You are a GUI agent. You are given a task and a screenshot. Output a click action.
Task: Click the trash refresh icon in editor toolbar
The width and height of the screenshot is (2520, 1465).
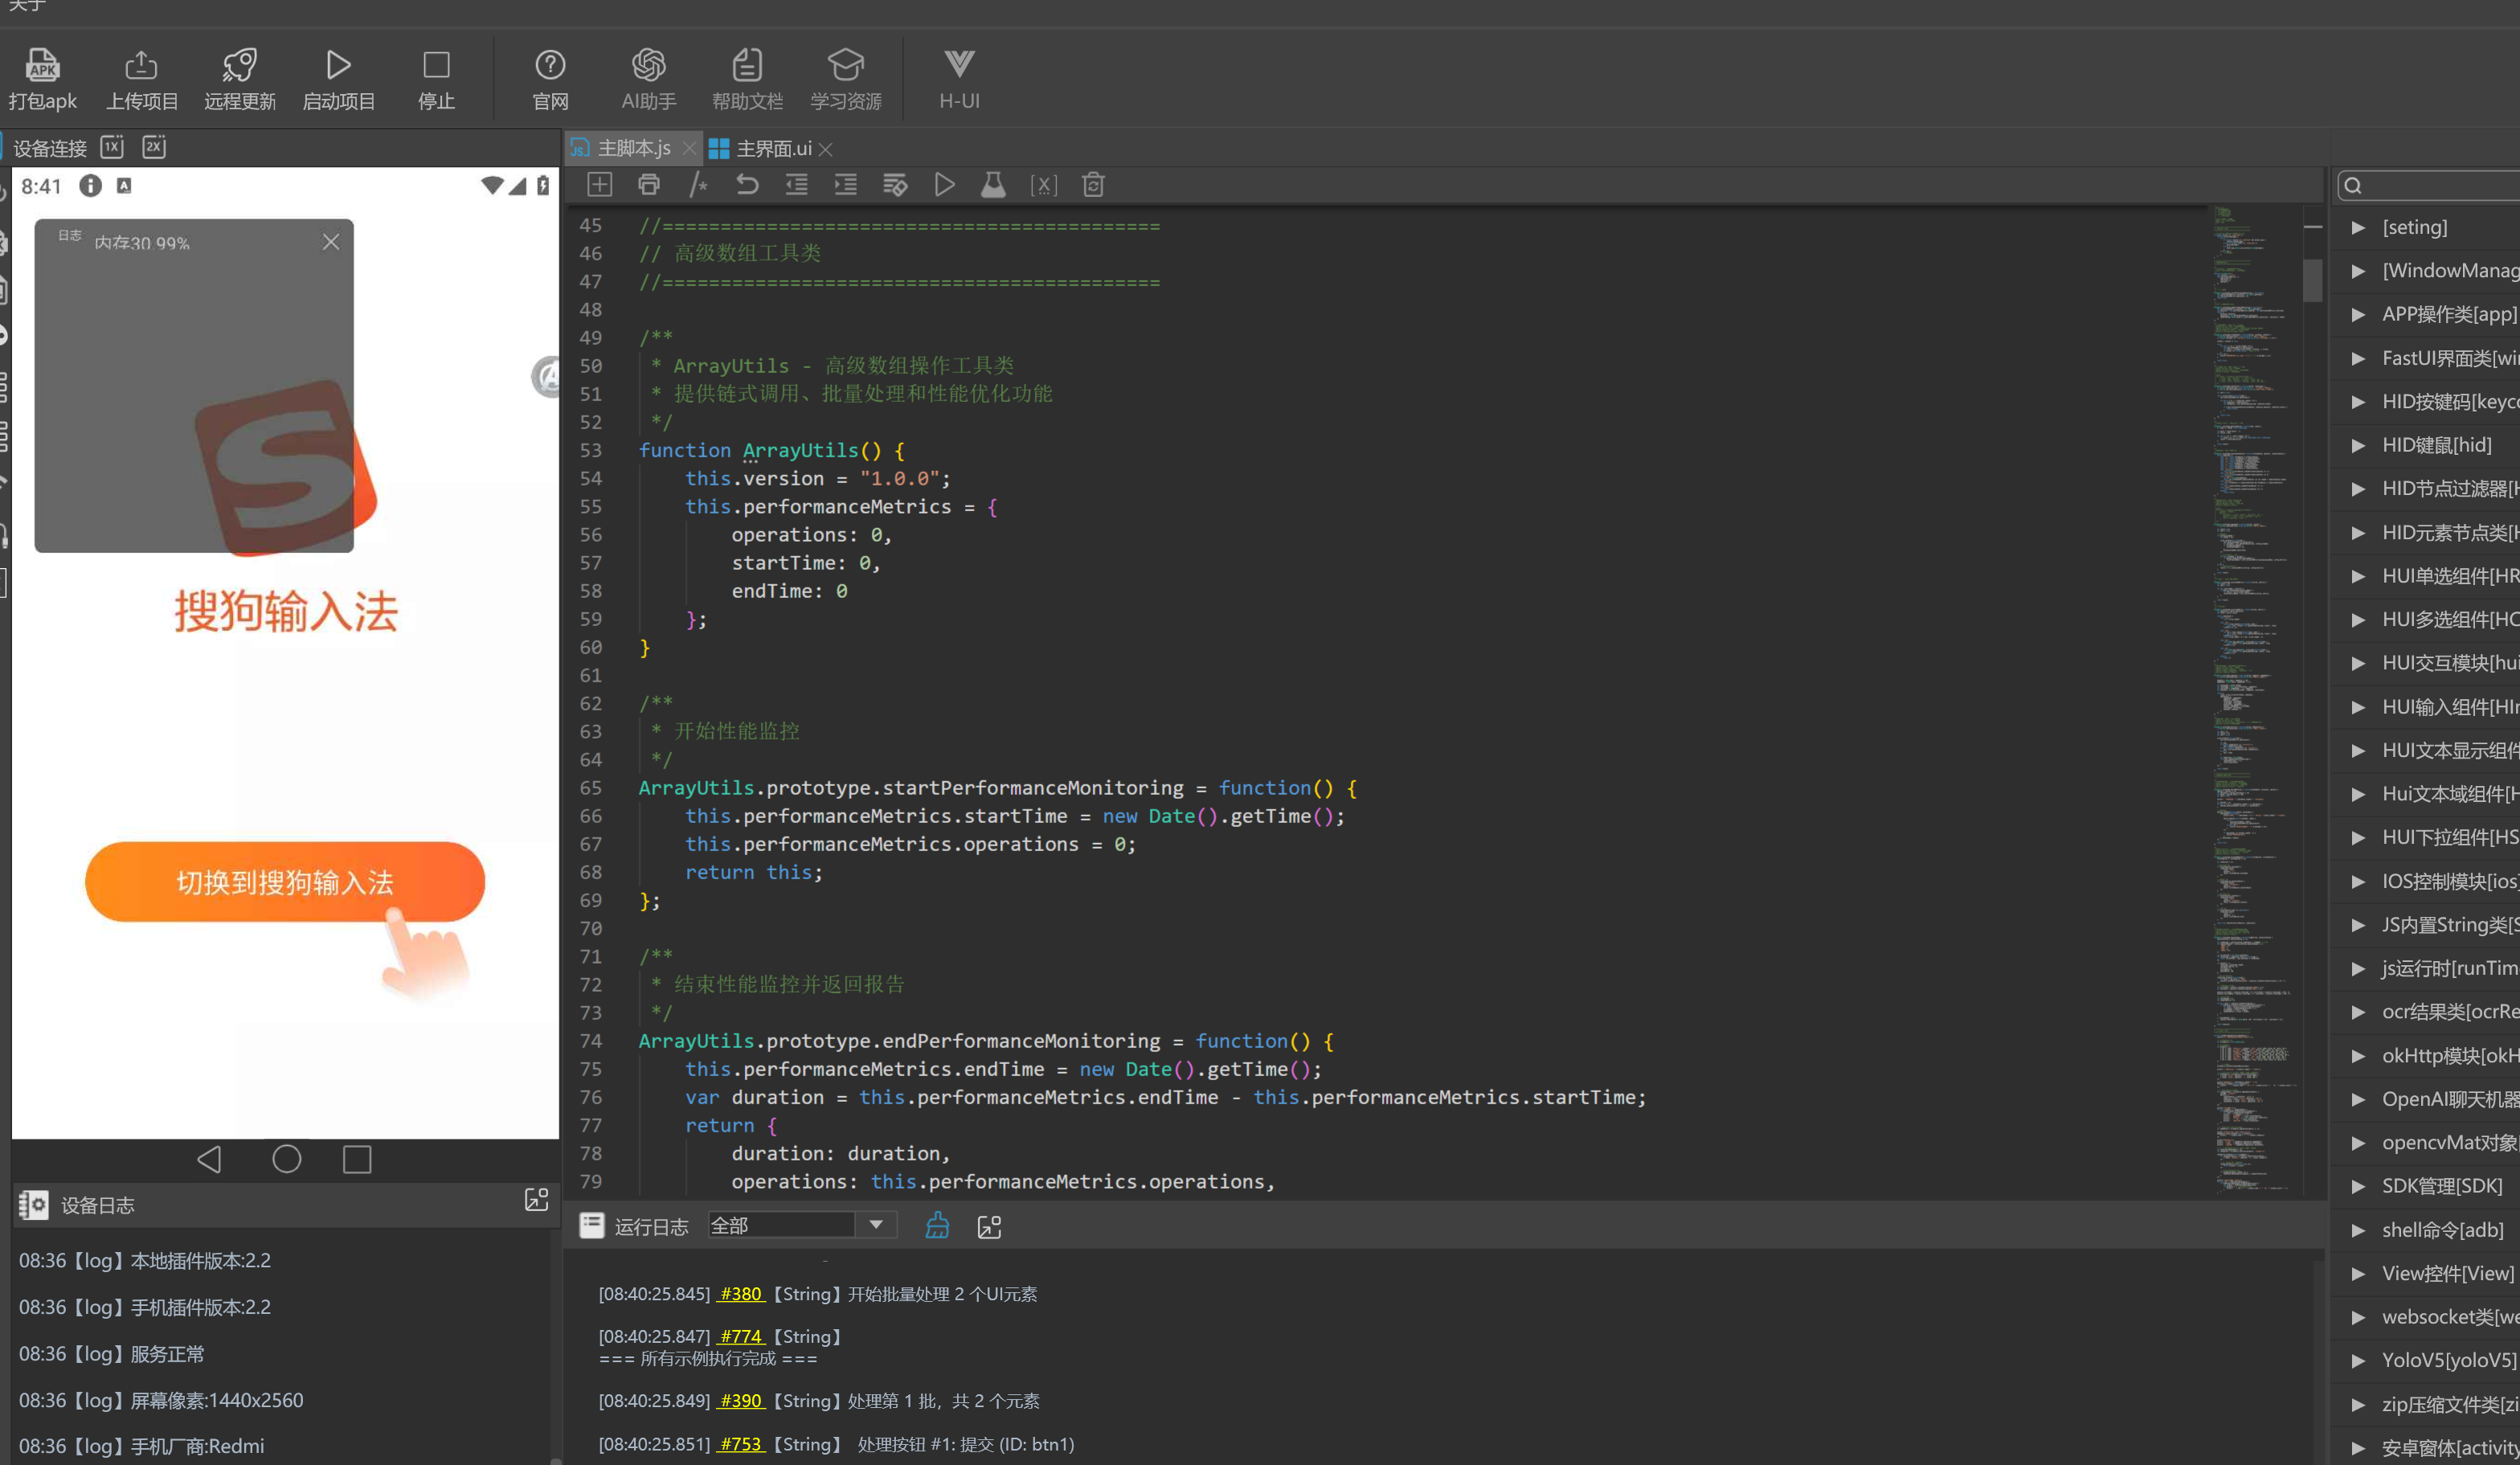click(x=1093, y=185)
